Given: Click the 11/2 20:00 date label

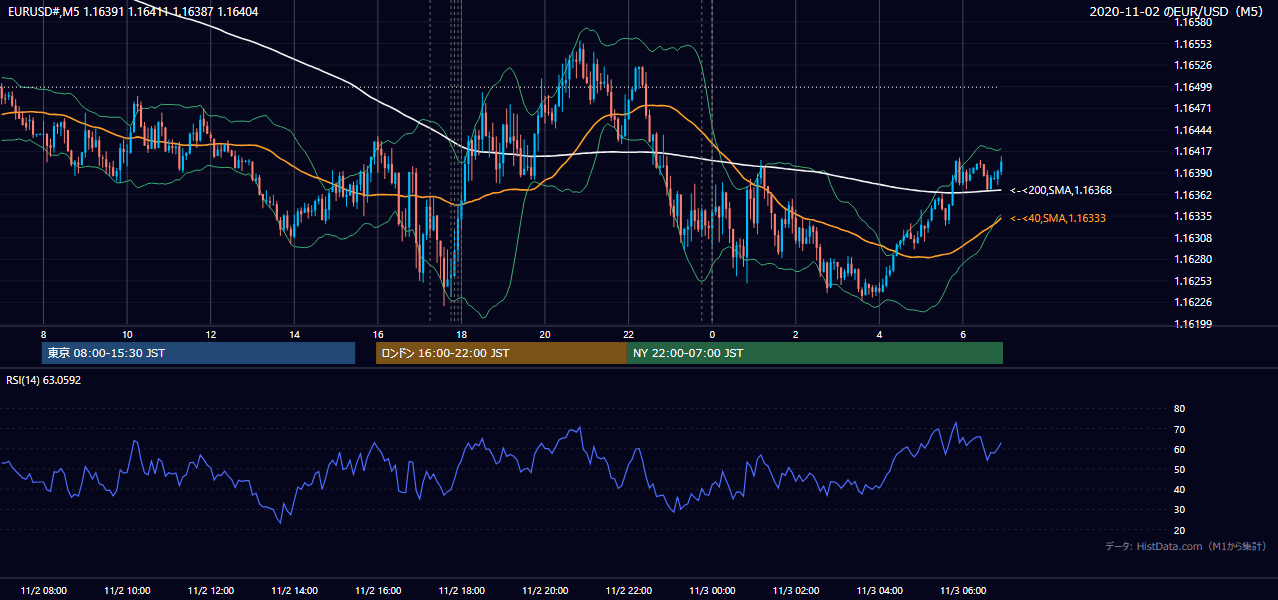Looking at the screenshot, I should [x=545, y=591].
